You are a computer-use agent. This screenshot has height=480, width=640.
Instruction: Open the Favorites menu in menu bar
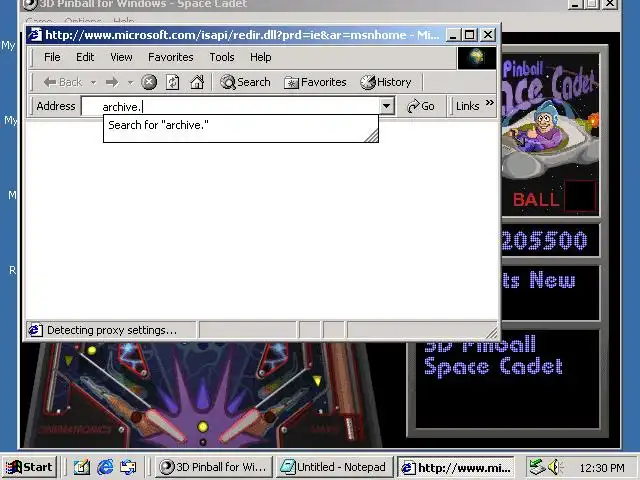point(171,57)
